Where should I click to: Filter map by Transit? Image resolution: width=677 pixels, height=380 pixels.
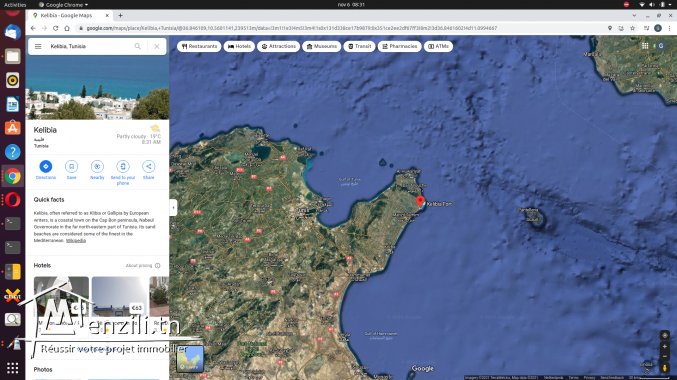tap(359, 46)
